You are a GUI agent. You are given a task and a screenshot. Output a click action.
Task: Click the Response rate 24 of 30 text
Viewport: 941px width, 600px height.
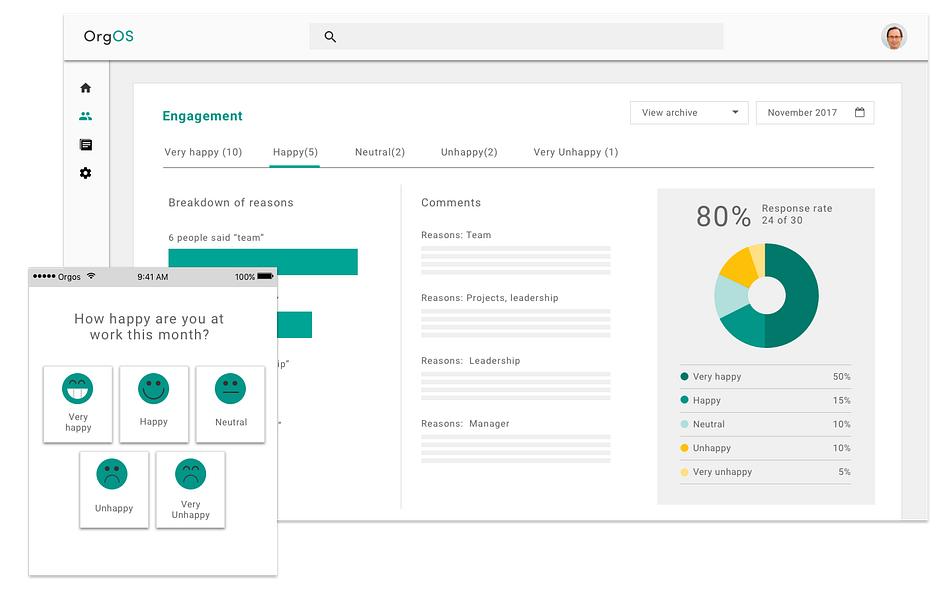pos(797,214)
